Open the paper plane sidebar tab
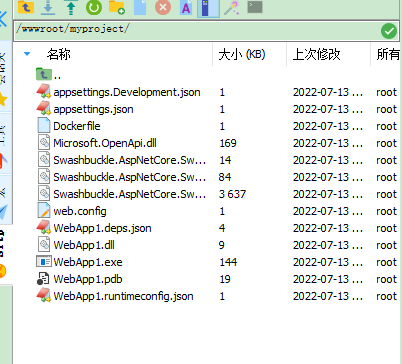Screen dimensions: 402x364 (4, 211)
